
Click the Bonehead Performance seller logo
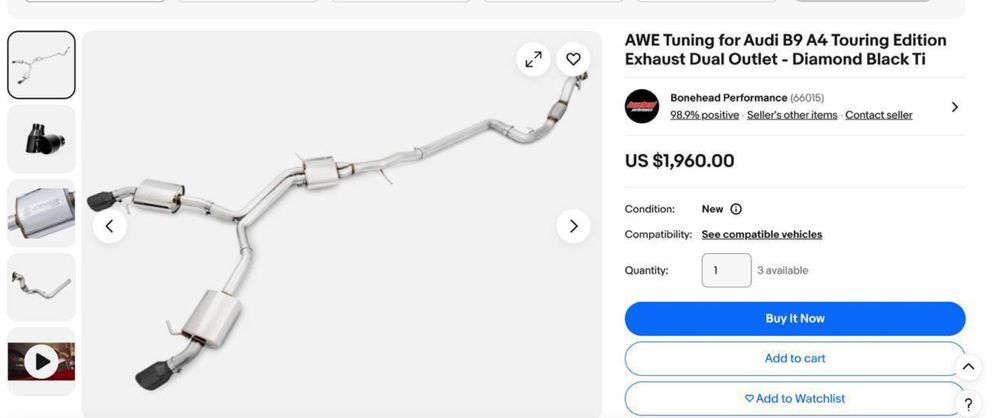(x=642, y=106)
